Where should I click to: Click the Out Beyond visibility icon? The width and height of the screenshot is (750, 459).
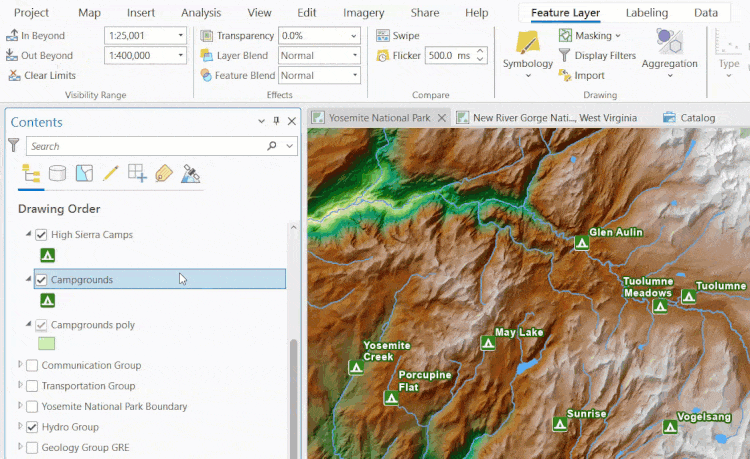coord(12,55)
